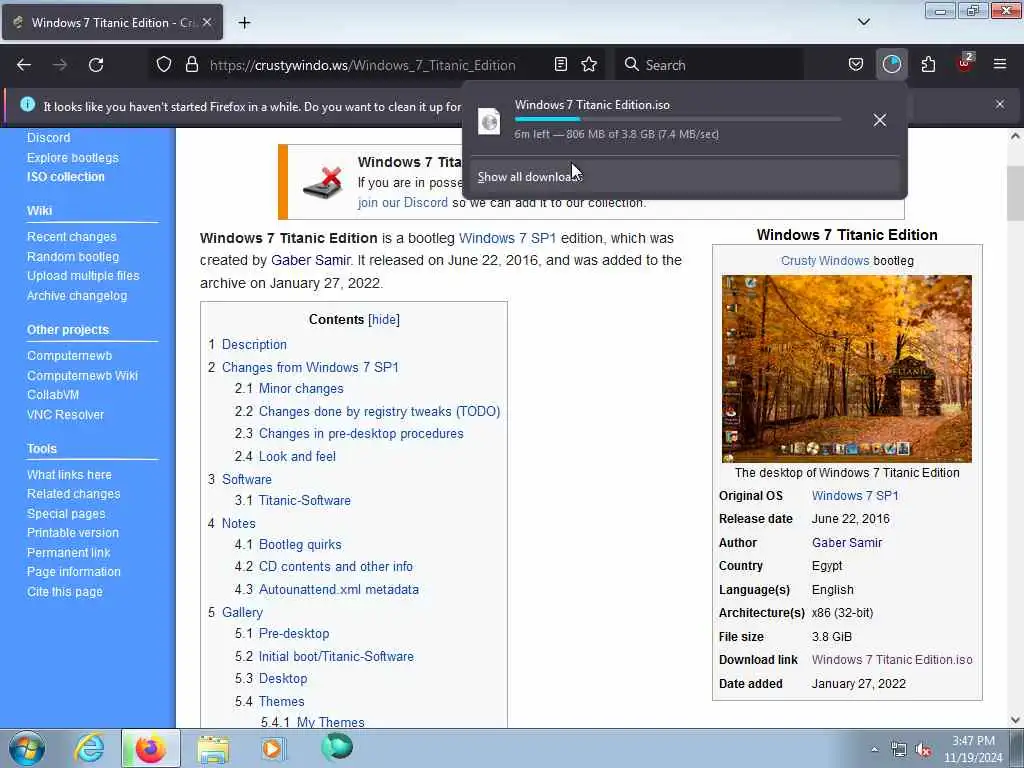The height and width of the screenshot is (768, 1024).
Task: Focus the Search box in toolbar
Action: tap(712, 65)
